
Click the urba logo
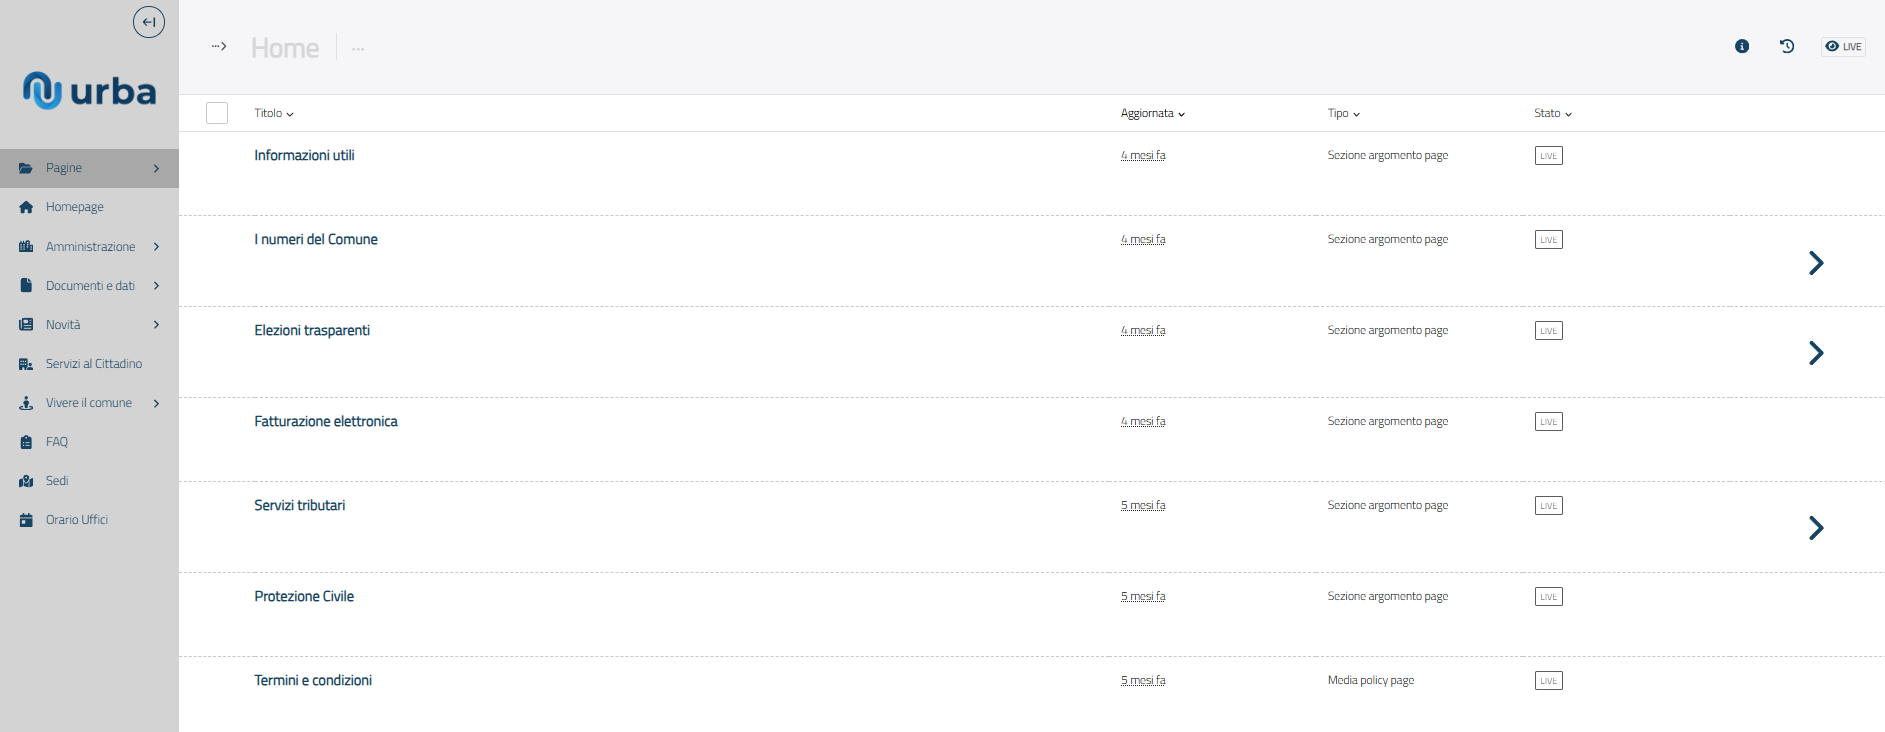(x=89, y=91)
